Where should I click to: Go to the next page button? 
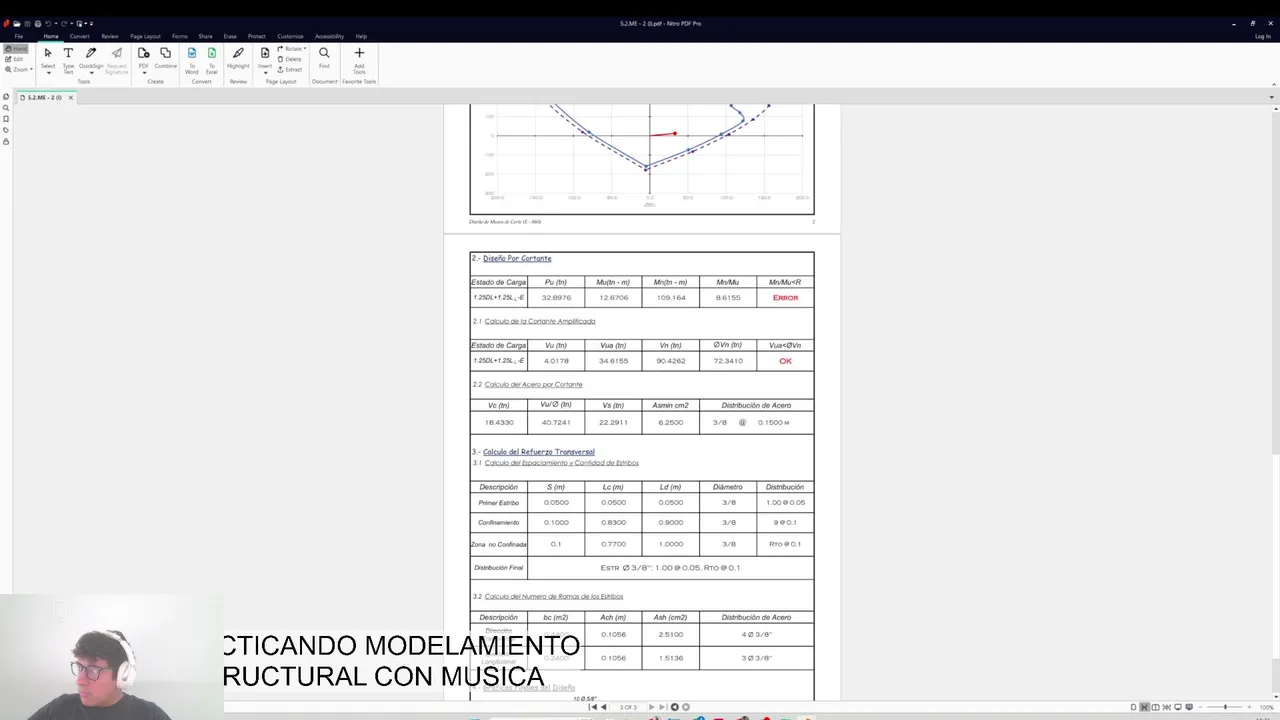(651, 707)
